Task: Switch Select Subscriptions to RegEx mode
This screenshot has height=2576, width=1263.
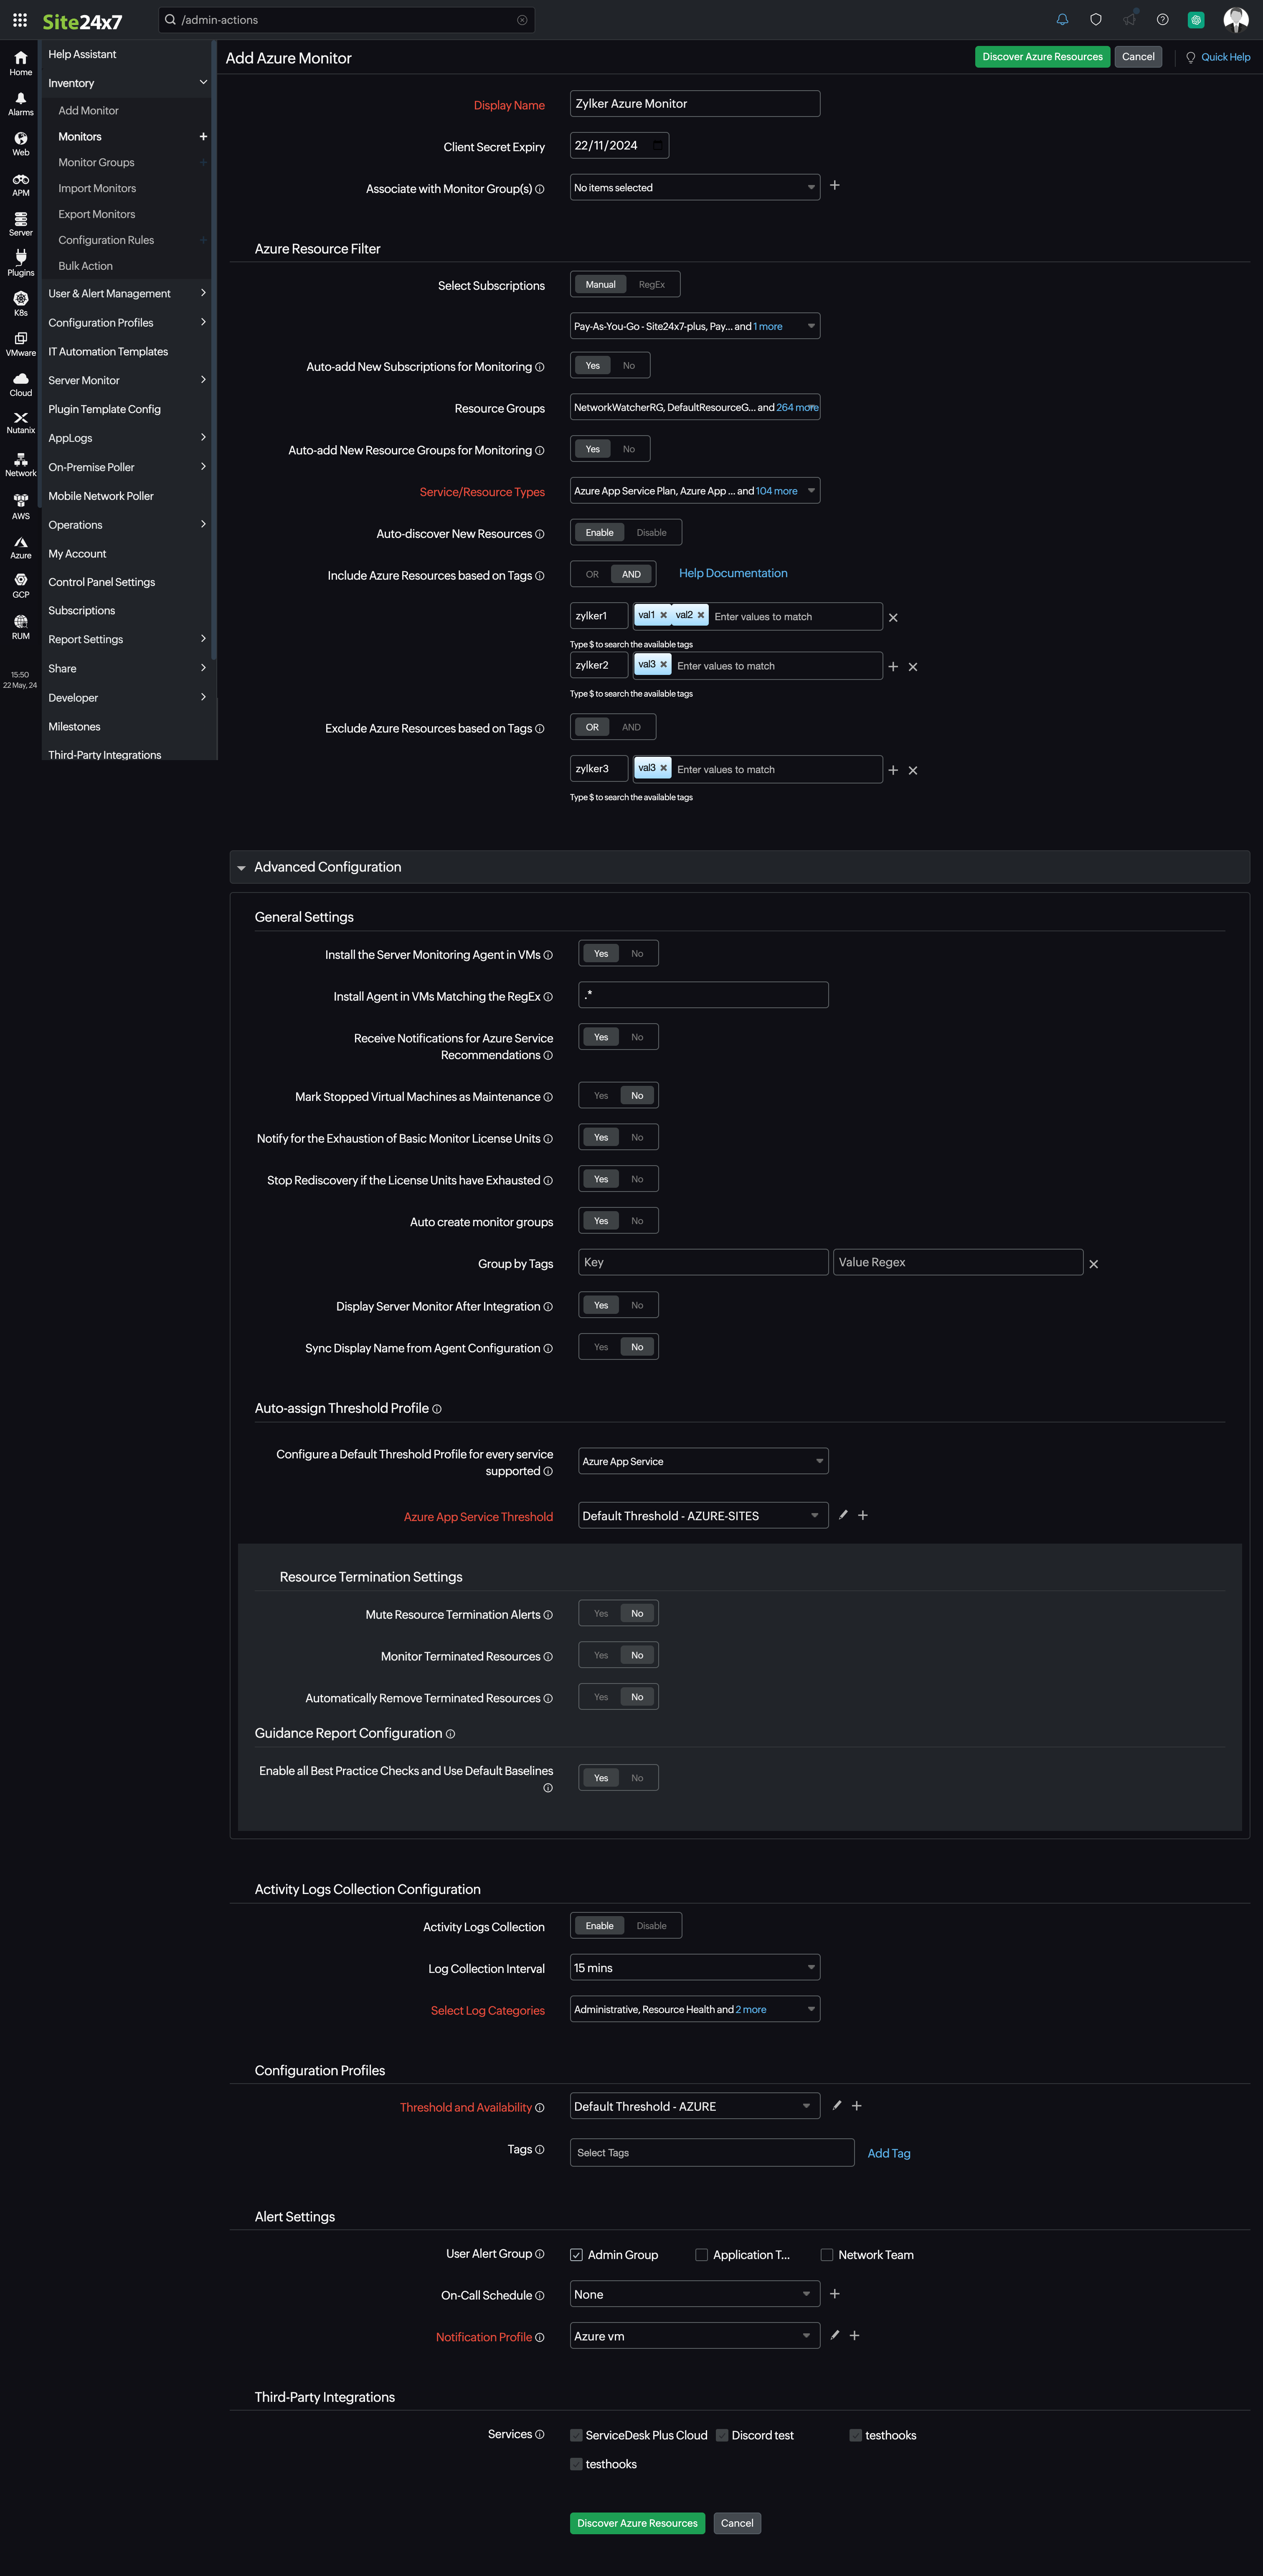Action: tap(651, 285)
